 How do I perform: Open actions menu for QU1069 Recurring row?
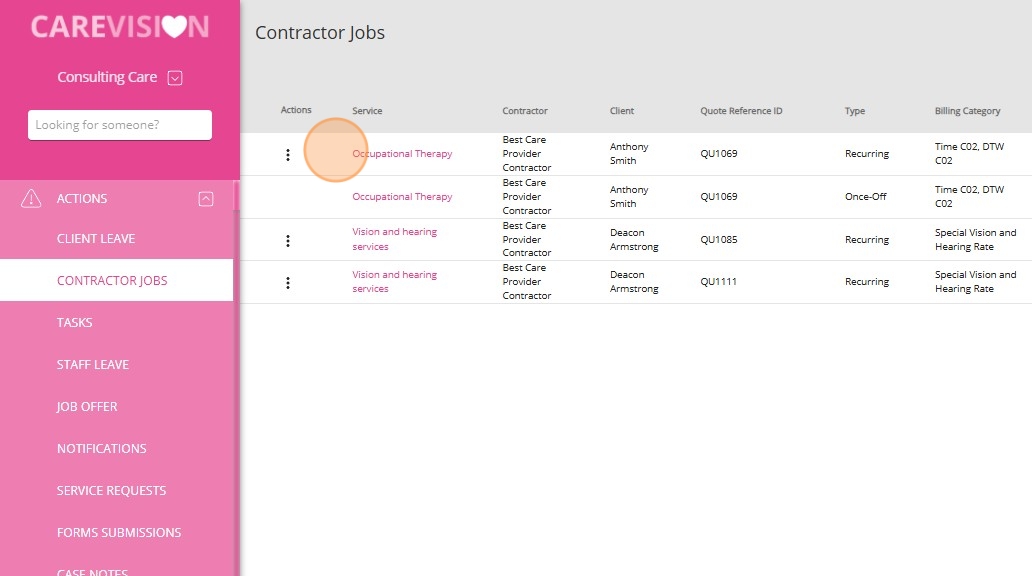(288, 155)
